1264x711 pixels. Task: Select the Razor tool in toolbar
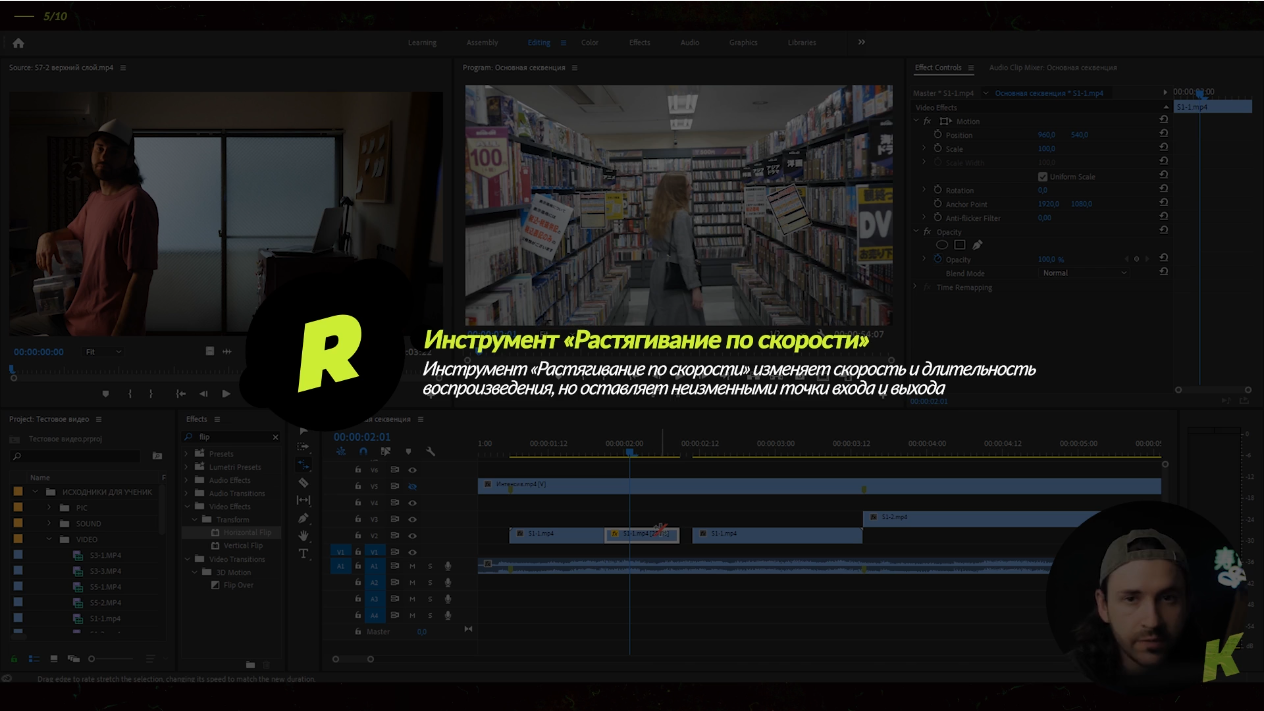304,482
